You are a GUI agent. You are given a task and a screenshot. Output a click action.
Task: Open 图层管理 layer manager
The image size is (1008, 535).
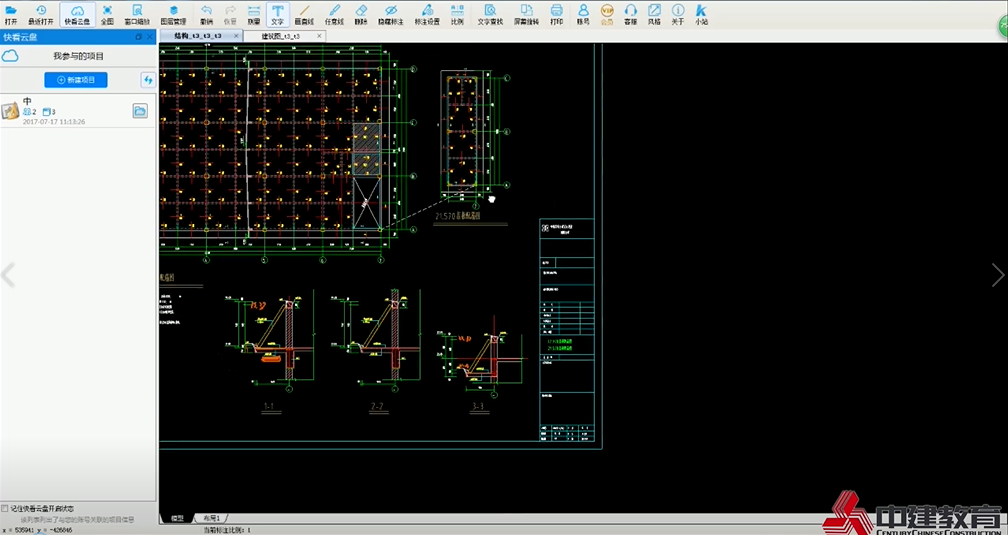173,14
